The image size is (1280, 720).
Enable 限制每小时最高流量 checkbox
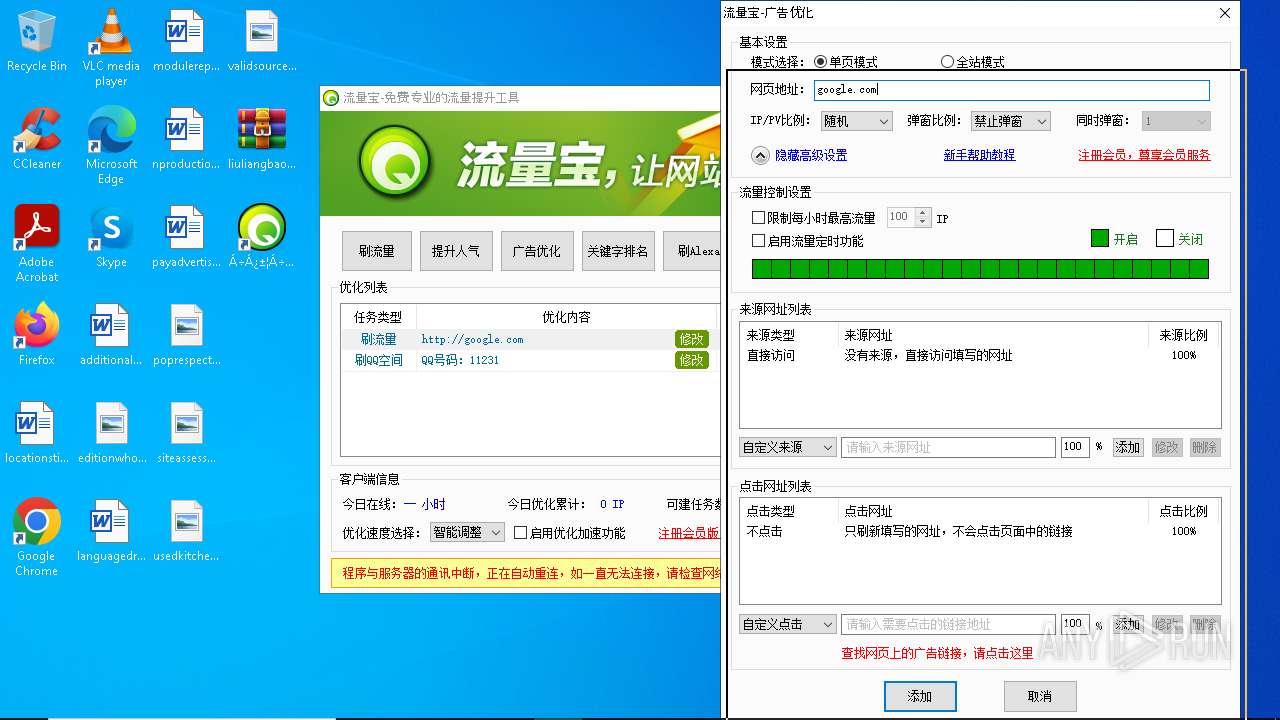pyautogui.click(x=758, y=217)
